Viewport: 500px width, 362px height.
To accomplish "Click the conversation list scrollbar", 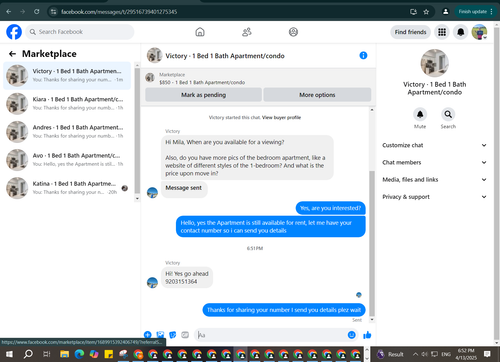I will 137,131.
